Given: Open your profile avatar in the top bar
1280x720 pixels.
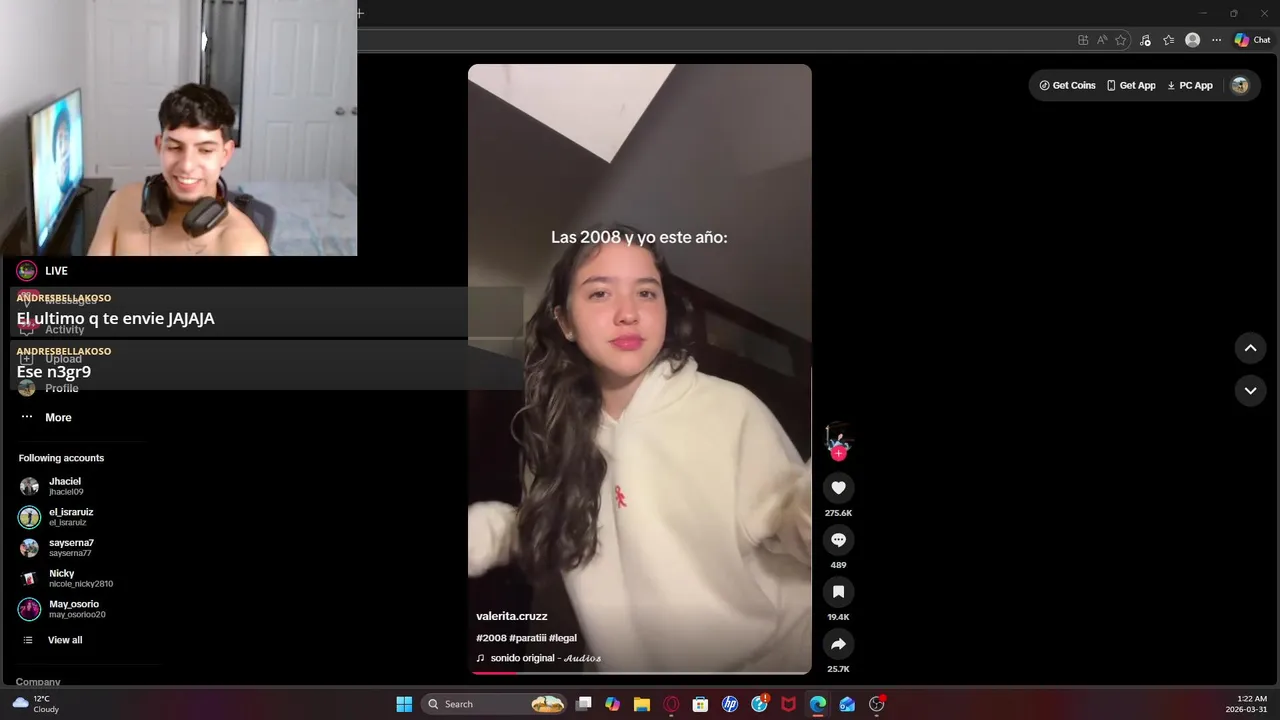Looking at the screenshot, I should coord(1240,86).
